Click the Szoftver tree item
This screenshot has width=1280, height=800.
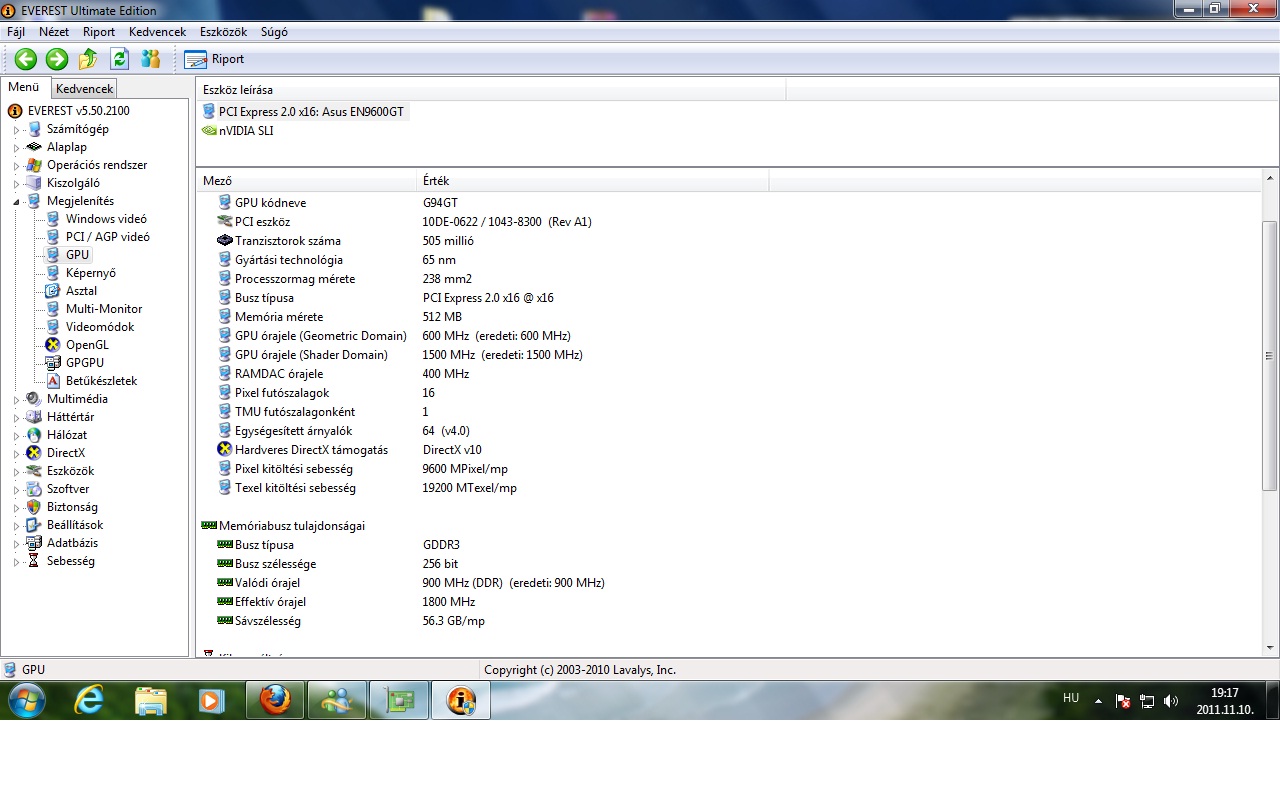coord(68,489)
